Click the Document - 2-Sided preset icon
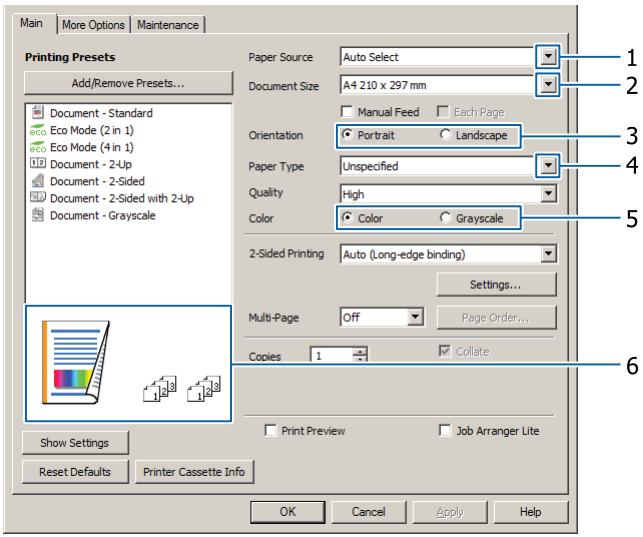 [38, 180]
